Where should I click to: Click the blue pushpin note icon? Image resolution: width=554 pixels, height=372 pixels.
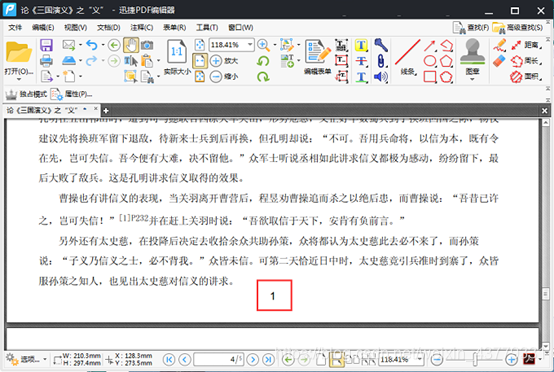click(381, 45)
